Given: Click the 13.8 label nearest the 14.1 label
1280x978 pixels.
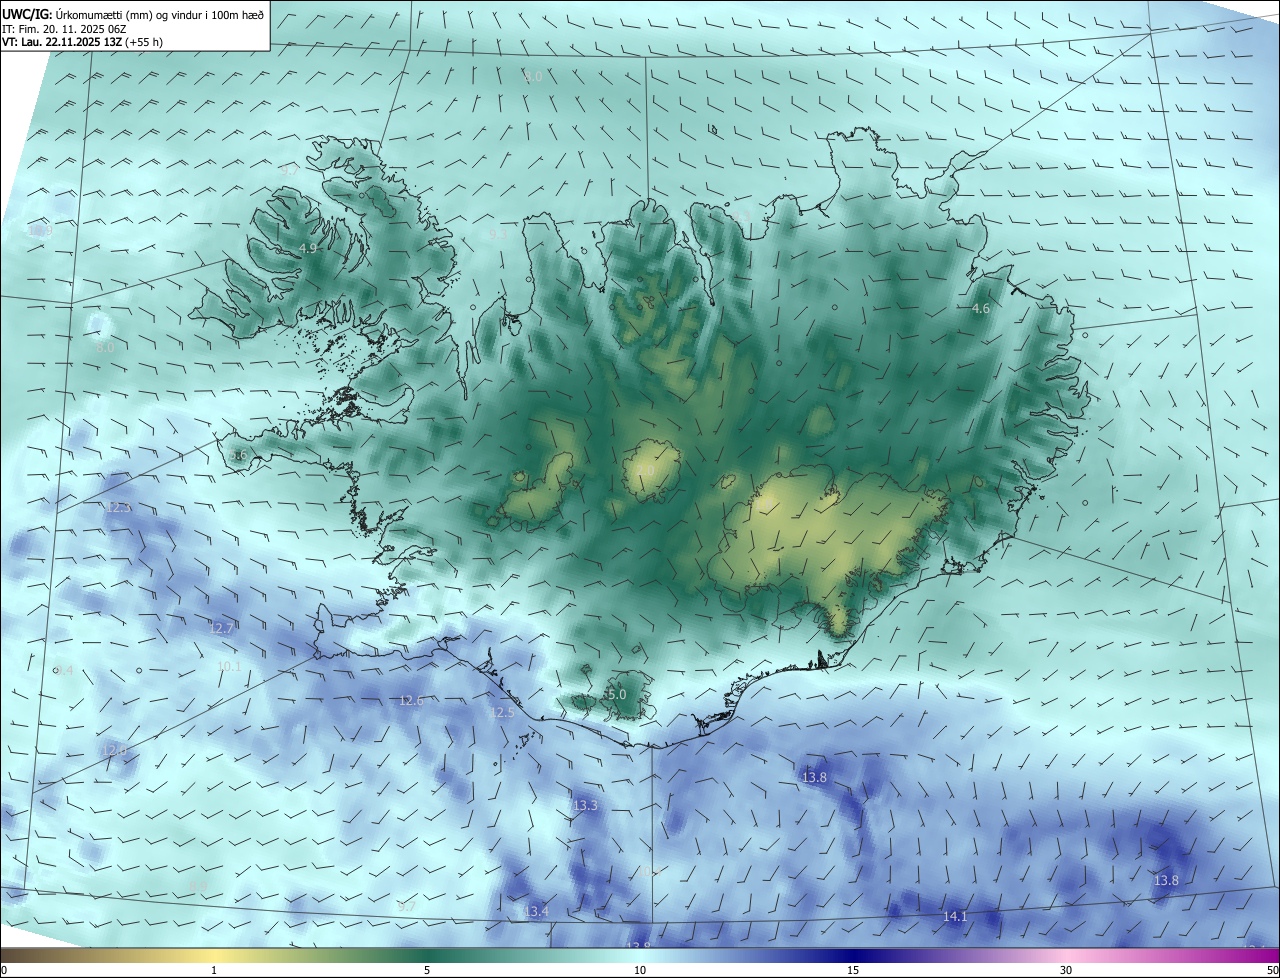Looking at the screenshot, I should click(x=1166, y=881).
